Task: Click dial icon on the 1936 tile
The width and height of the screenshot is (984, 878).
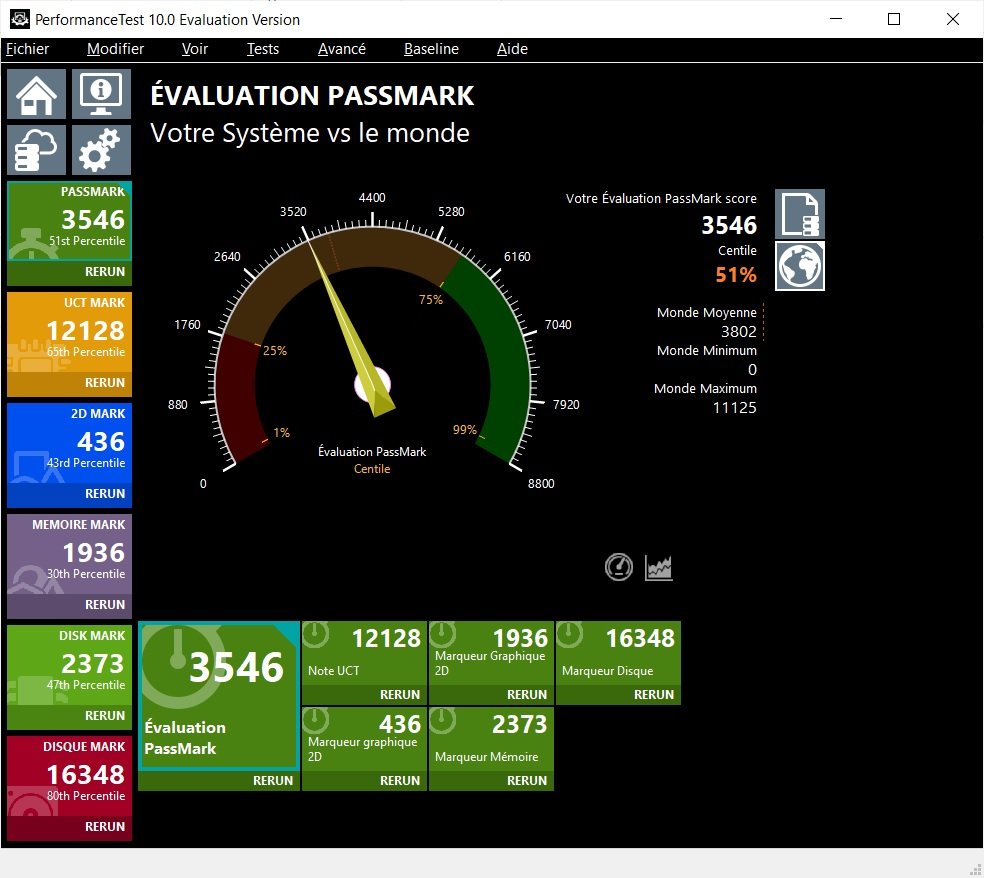Action: [x=443, y=634]
